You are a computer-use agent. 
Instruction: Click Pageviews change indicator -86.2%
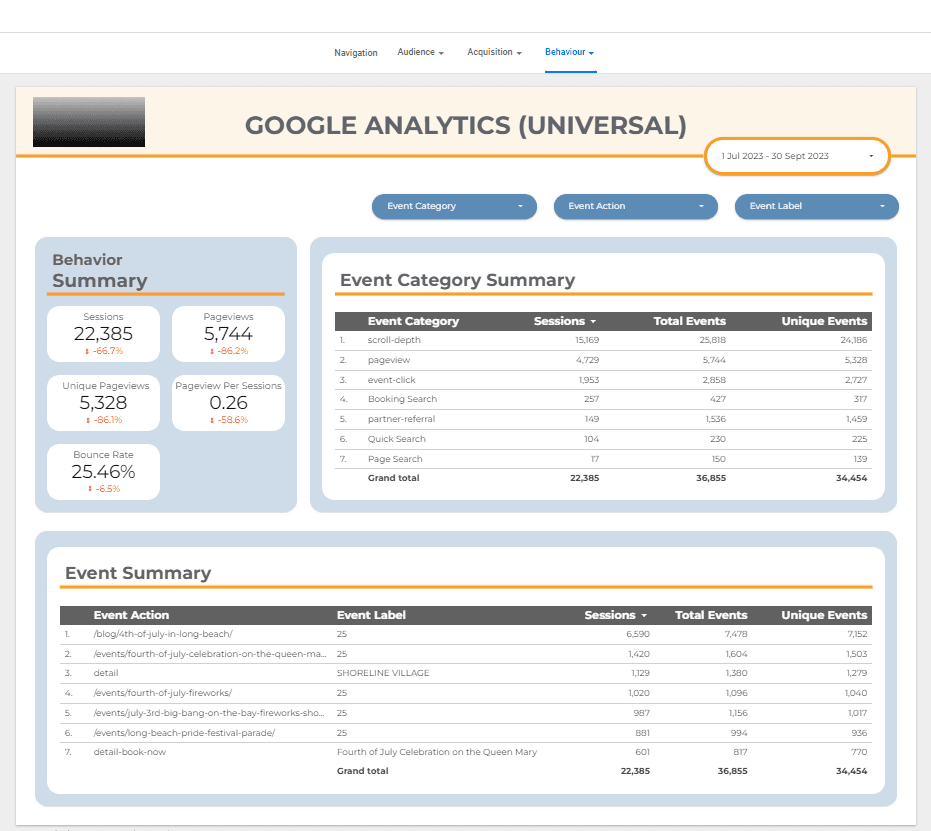229,351
